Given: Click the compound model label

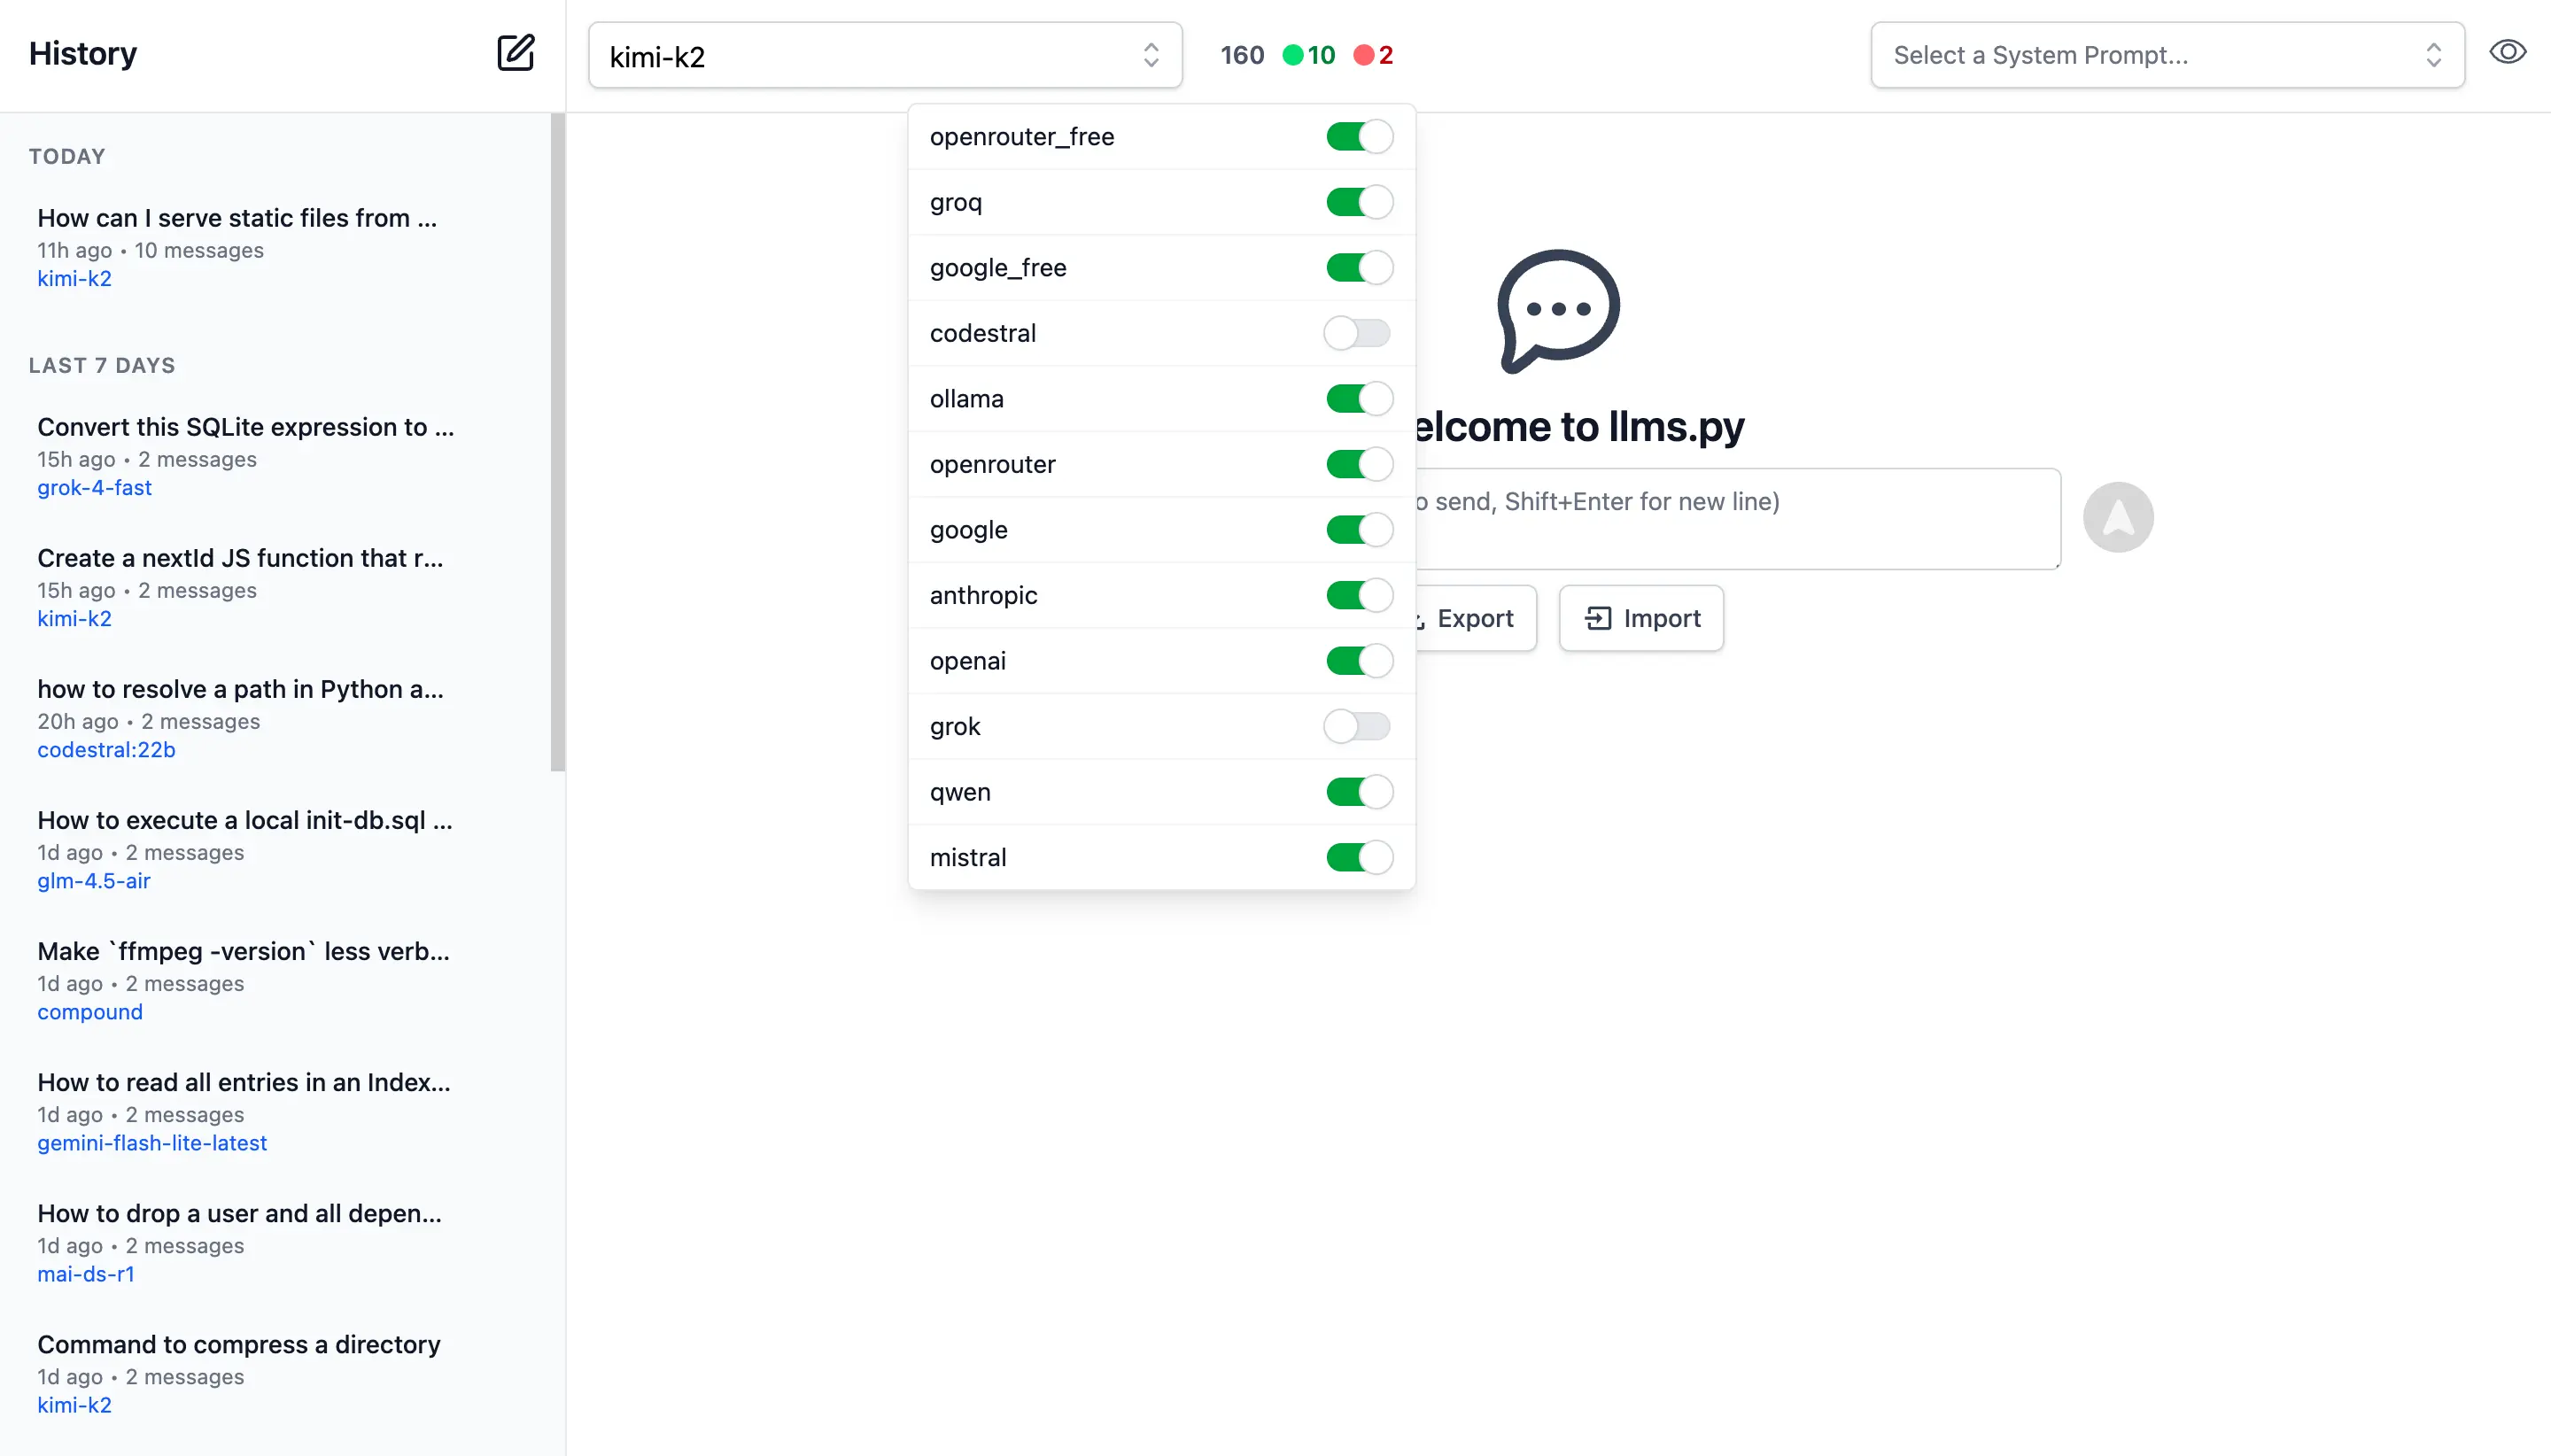Looking at the screenshot, I should tap(90, 1012).
